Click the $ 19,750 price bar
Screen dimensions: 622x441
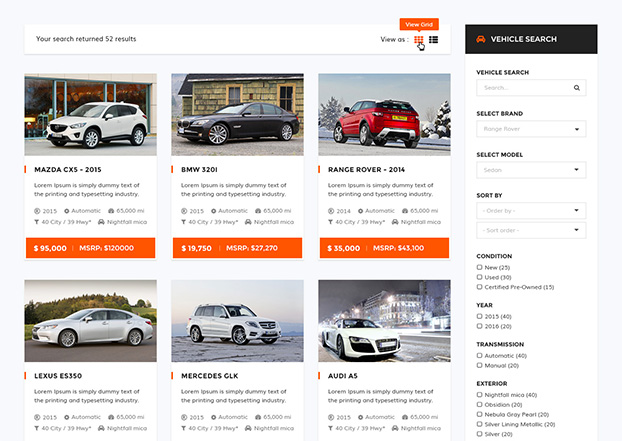click(x=237, y=248)
